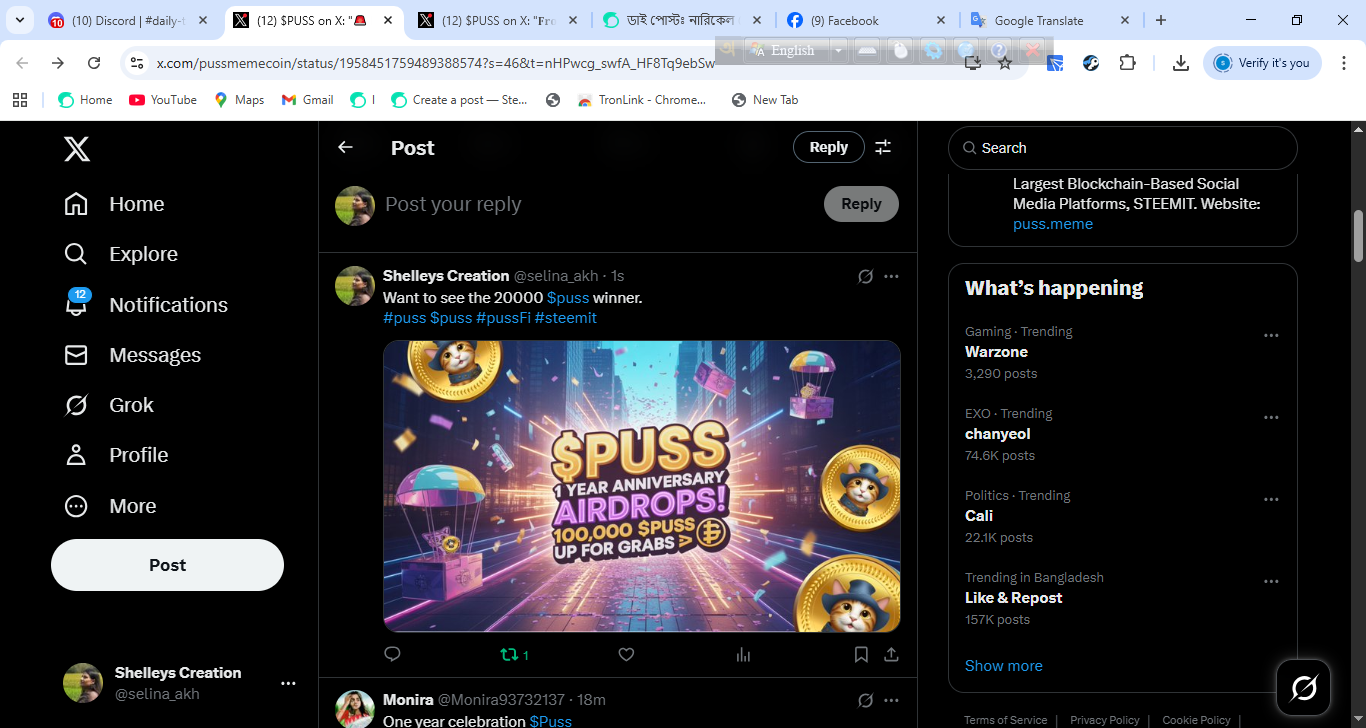The height and width of the screenshot is (728, 1366).
Task: Click the X logo in the sidebar
Action: click(x=77, y=149)
